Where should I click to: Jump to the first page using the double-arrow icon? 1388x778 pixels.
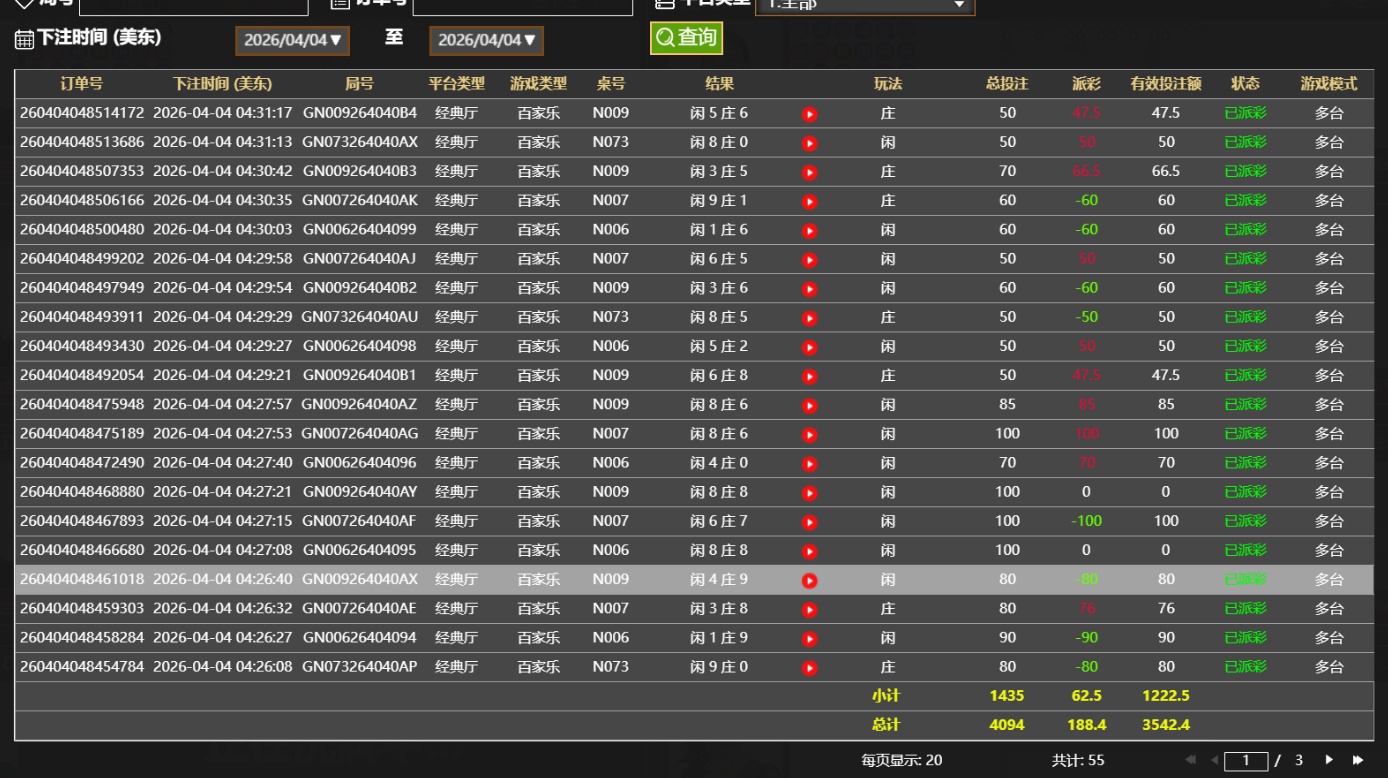[1189, 760]
